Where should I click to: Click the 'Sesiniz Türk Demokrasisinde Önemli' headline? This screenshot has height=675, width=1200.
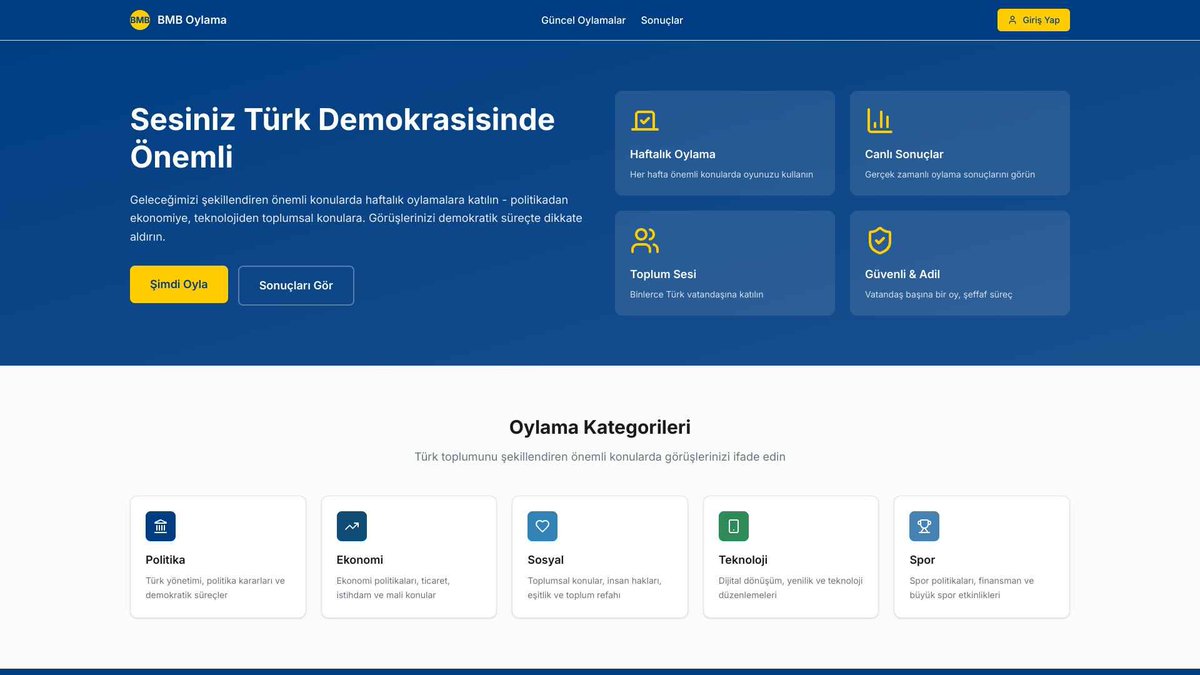[342, 138]
